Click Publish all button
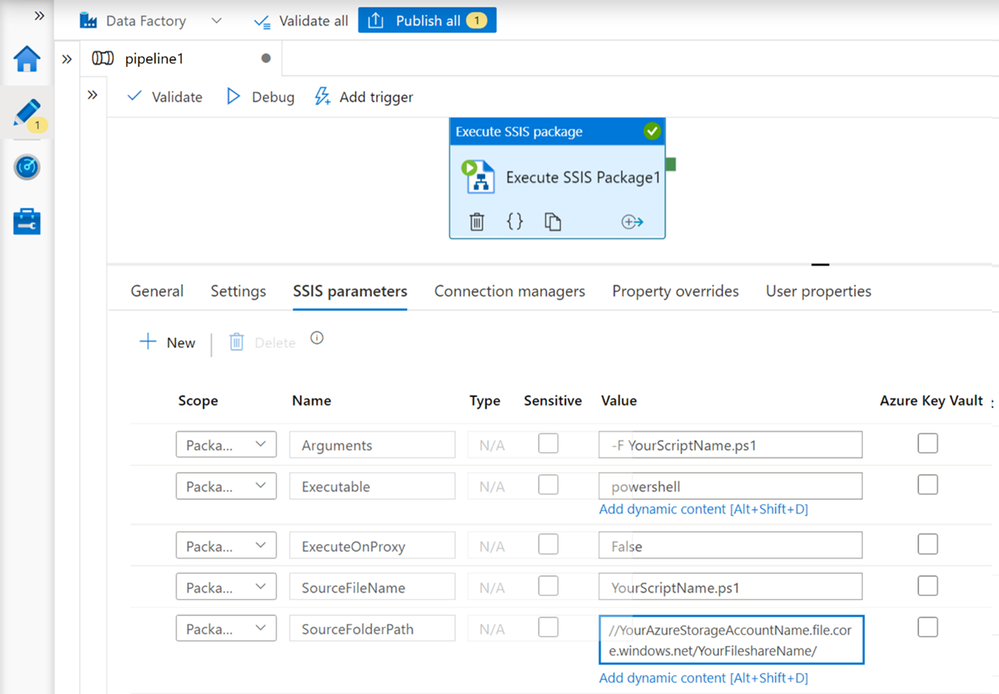Viewport: 999px width, 694px height. coord(427,20)
